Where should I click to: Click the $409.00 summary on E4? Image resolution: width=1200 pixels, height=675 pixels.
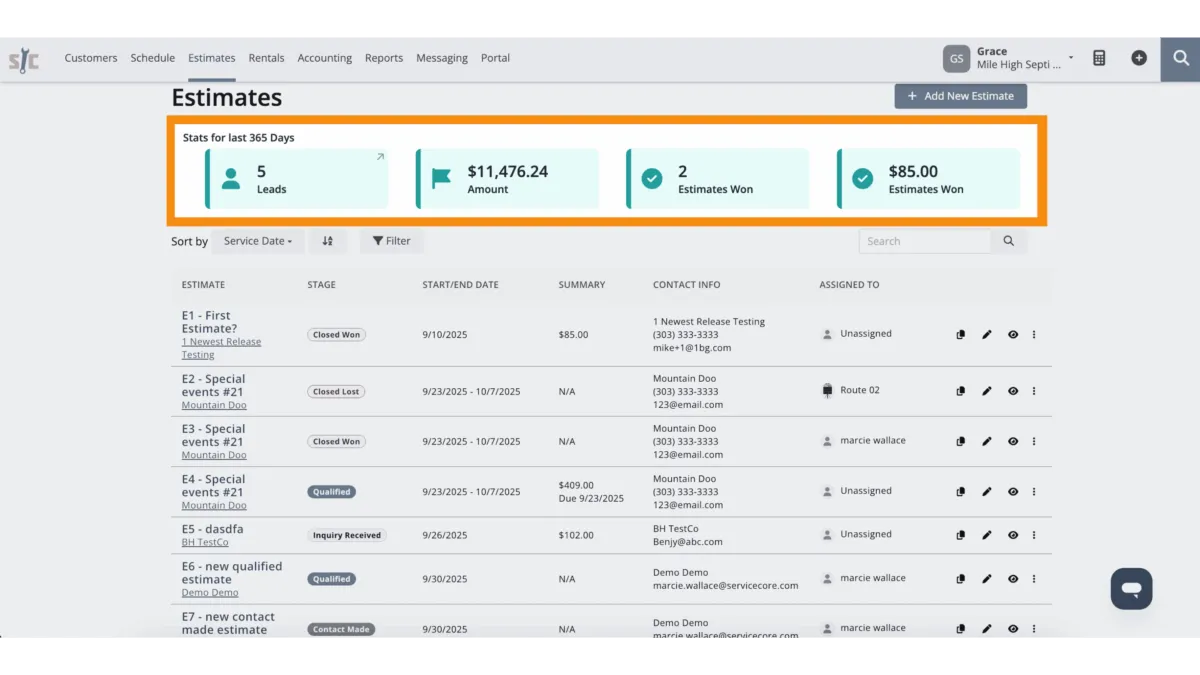pyautogui.click(x=576, y=485)
